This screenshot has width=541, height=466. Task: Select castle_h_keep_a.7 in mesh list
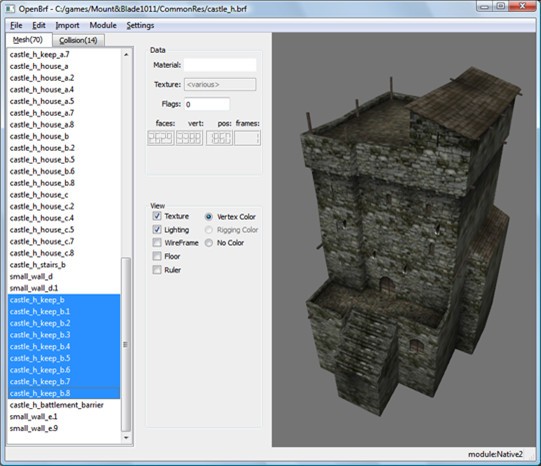(64, 54)
